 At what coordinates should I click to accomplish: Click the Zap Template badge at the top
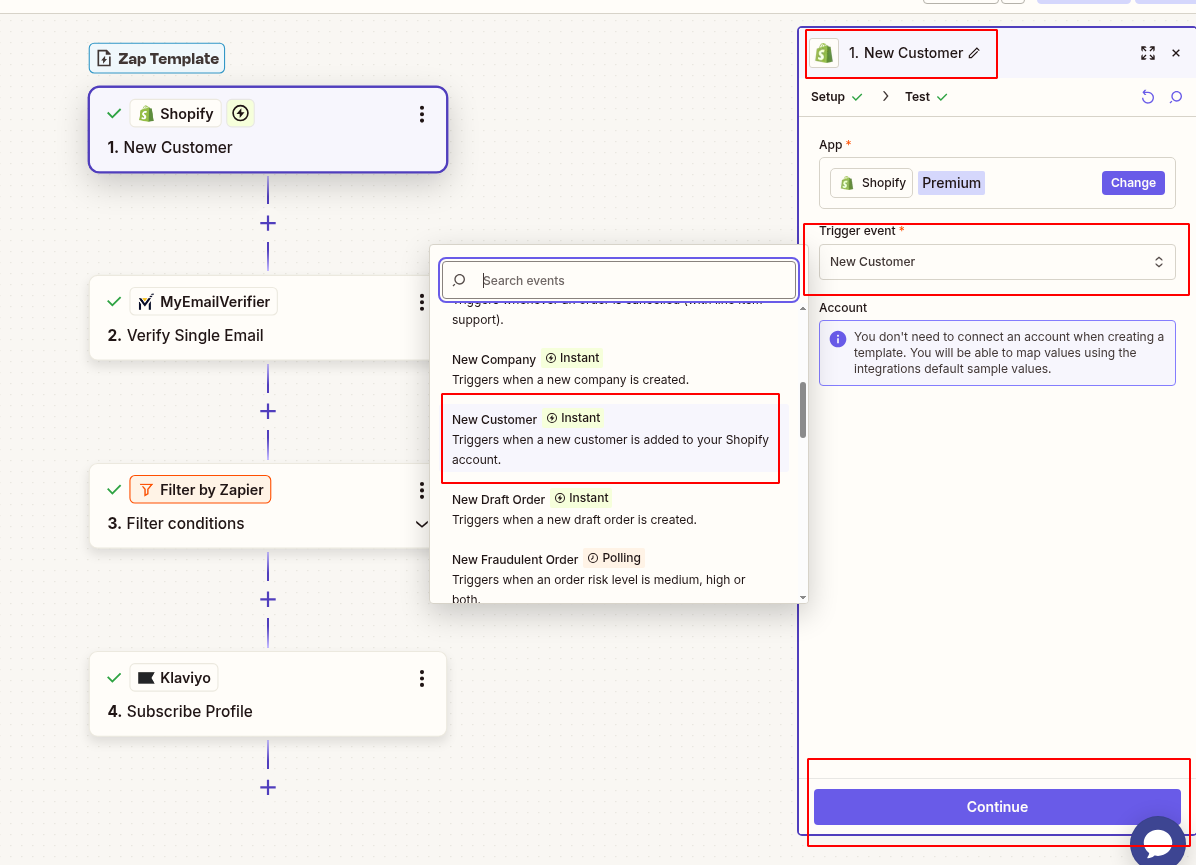point(156,58)
